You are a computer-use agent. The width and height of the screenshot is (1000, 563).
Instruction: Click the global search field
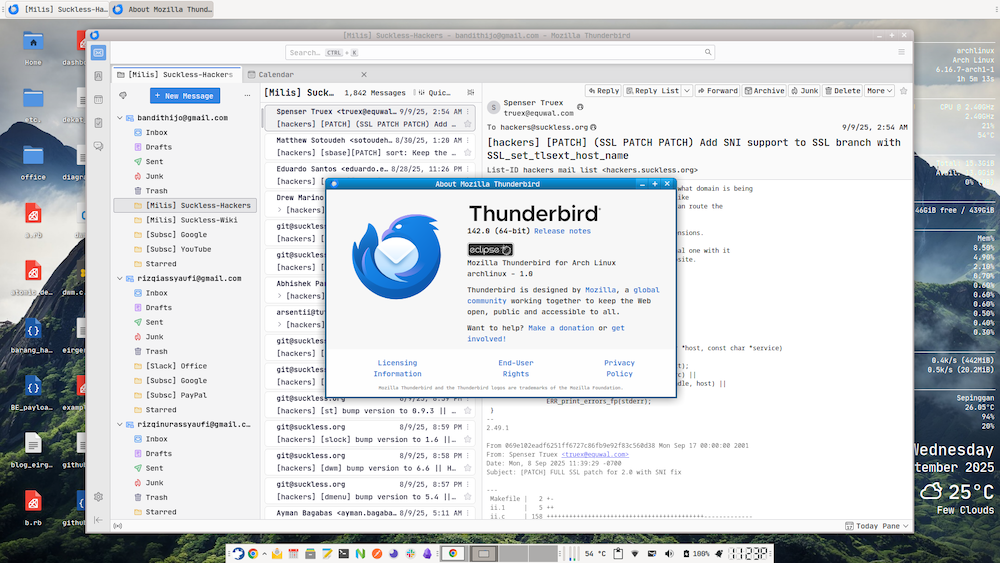pos(500,52)
